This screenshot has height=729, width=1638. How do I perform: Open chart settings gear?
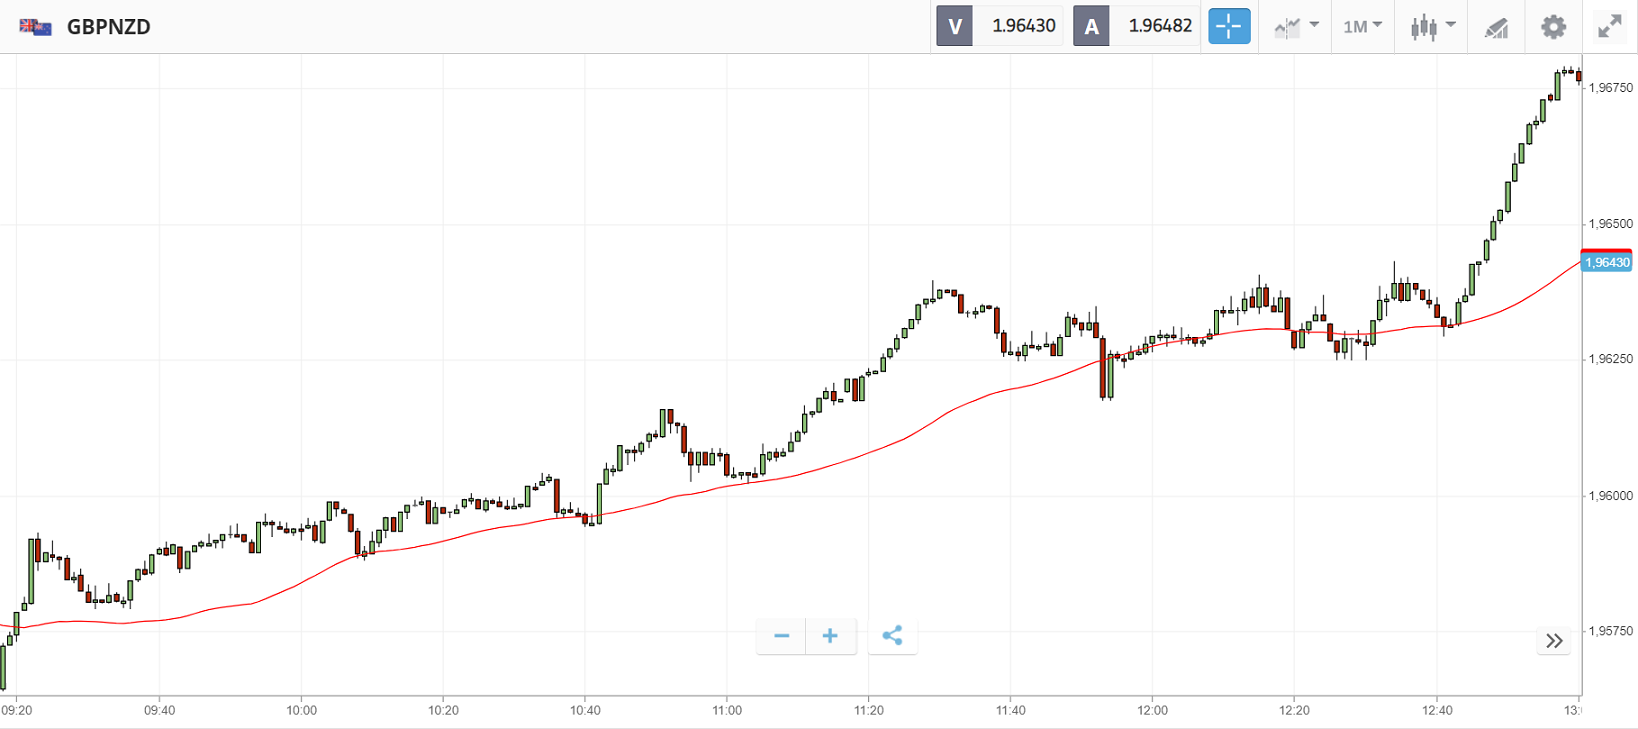[1553, 27]
